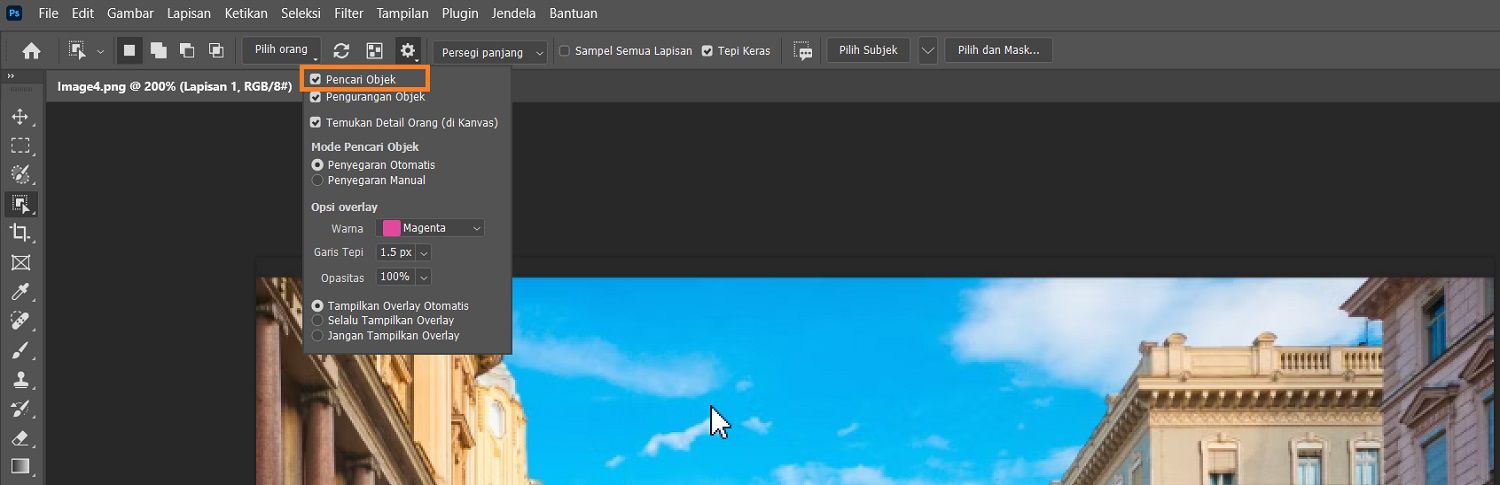This screenshot has width=1500, height=485.
Task: Choose New Selection mode icon
Action: (x=129, y=50)
